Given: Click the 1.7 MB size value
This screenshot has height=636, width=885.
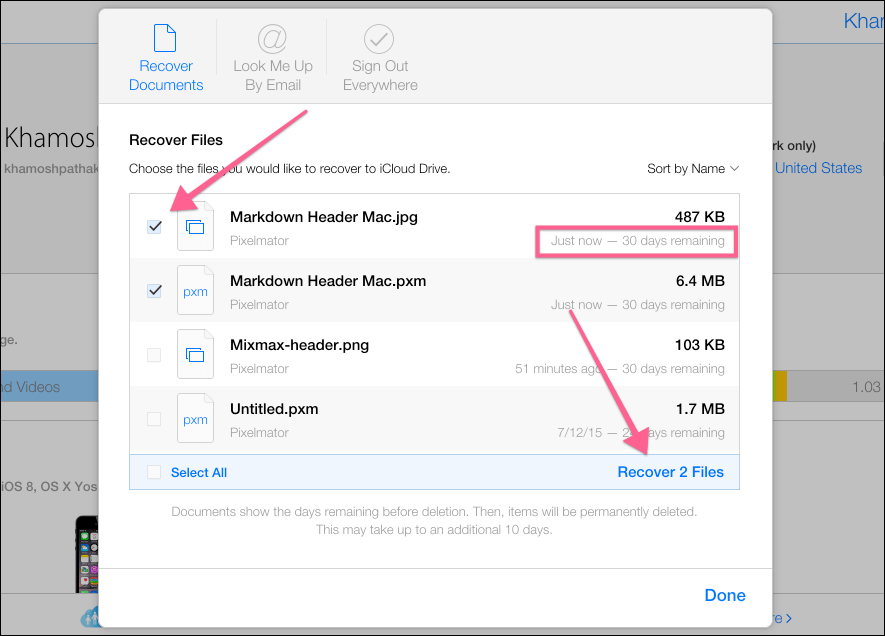Looking at the screenshot, I should point(700,409).
